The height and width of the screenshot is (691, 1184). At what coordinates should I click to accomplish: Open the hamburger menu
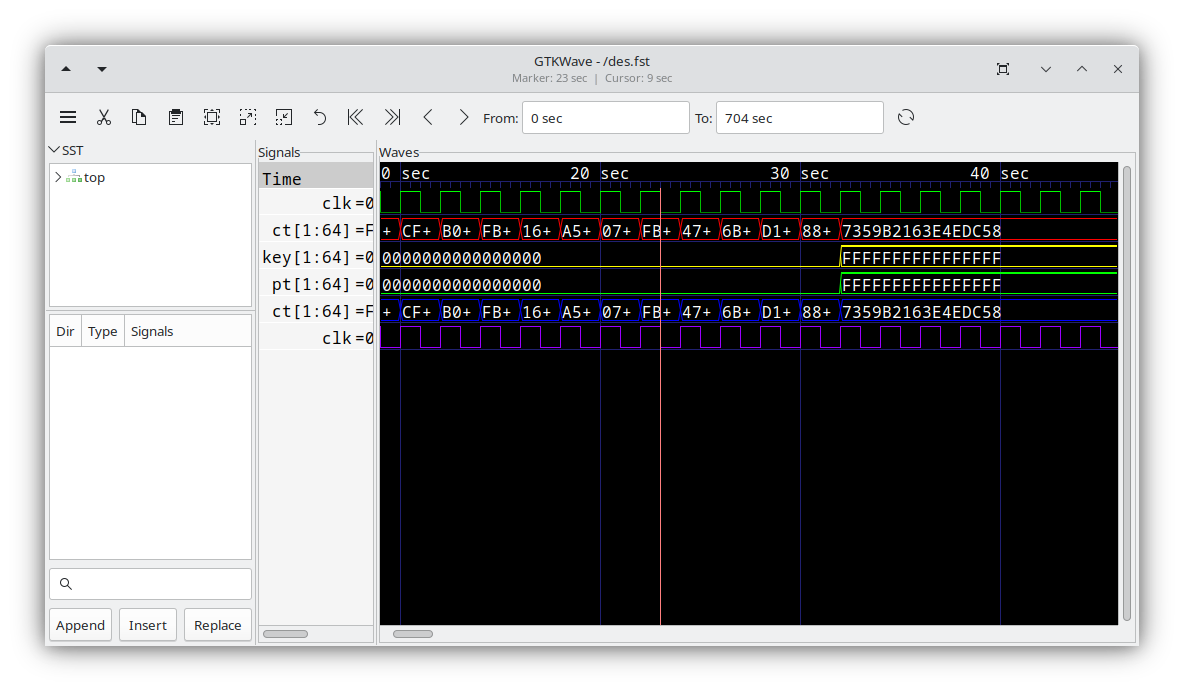pyautogui.click(x=67, y=117)
